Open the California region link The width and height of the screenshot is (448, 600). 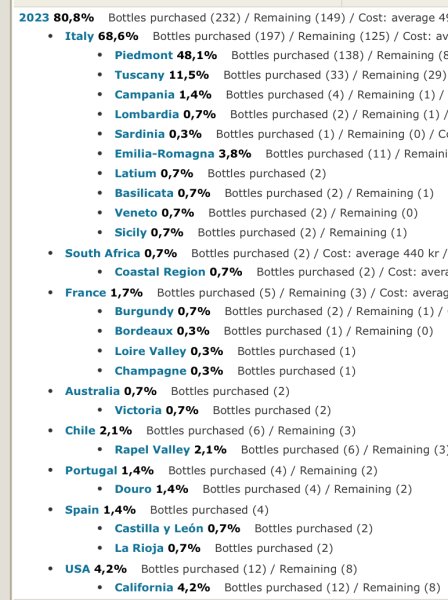144,587
